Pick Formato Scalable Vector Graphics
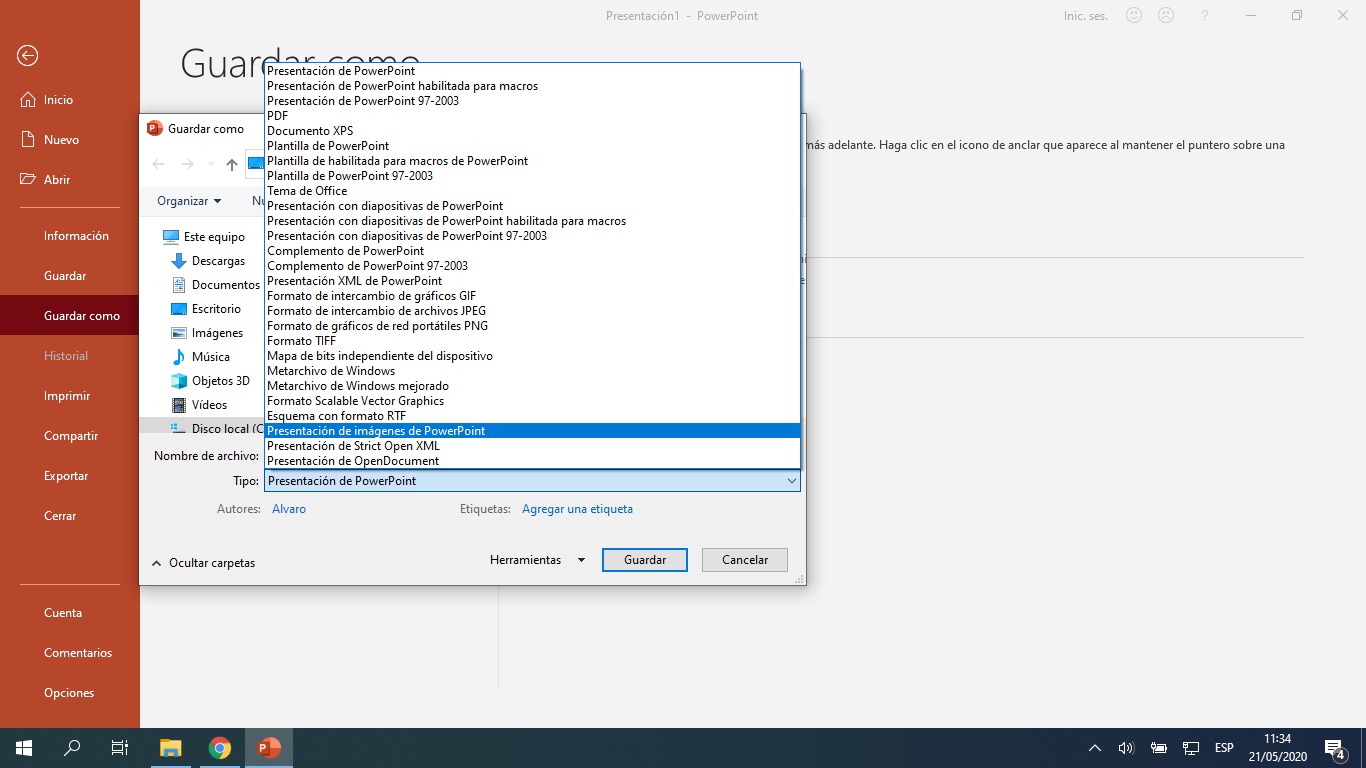Screen dimensions: 1366x768 point(532,401)
